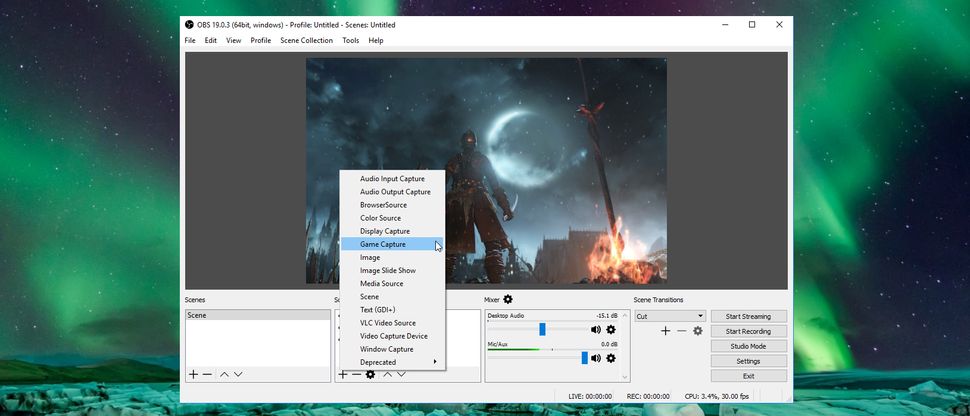
Task: Open the Help menu
Action: click(376, 40)
